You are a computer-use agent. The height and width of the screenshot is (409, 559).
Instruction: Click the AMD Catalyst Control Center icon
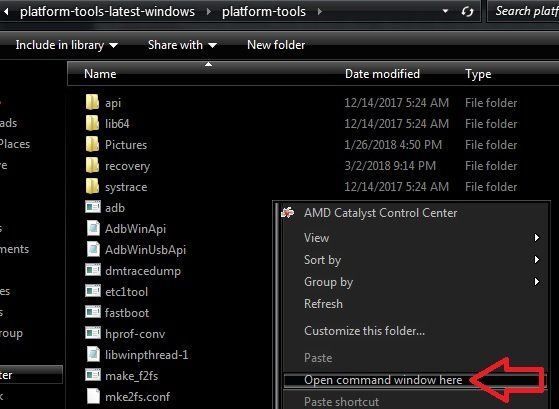click(288, 213)
